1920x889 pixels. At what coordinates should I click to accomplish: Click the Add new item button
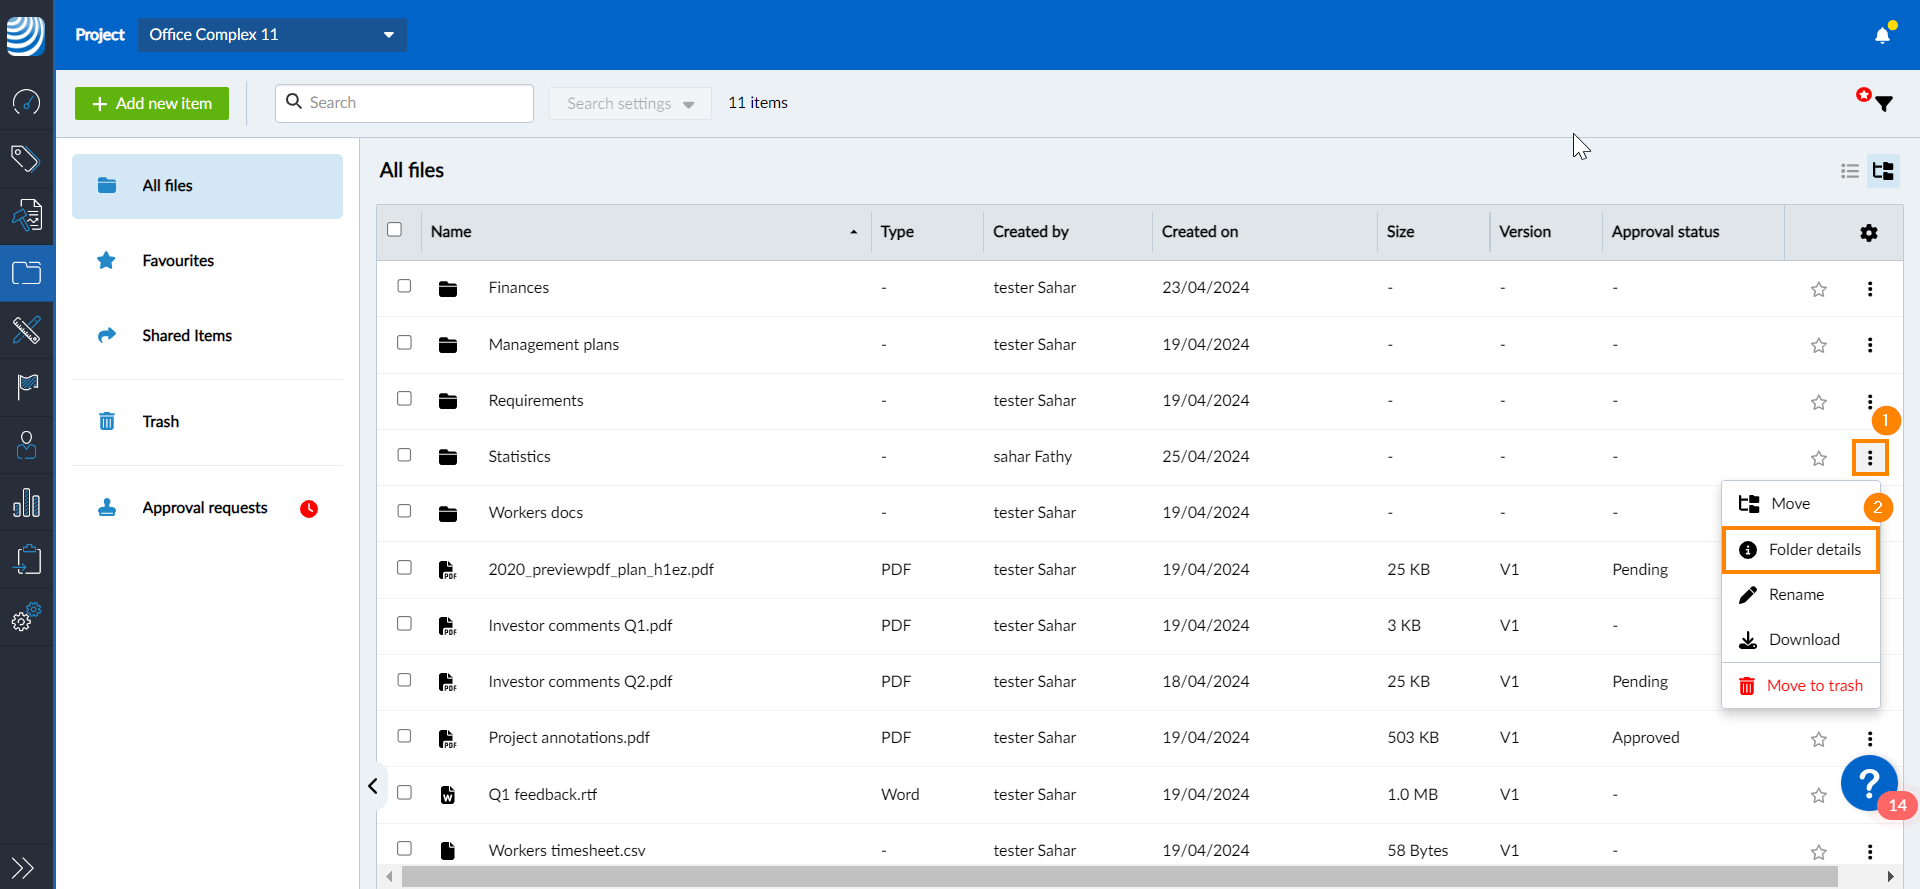[152, 104]
